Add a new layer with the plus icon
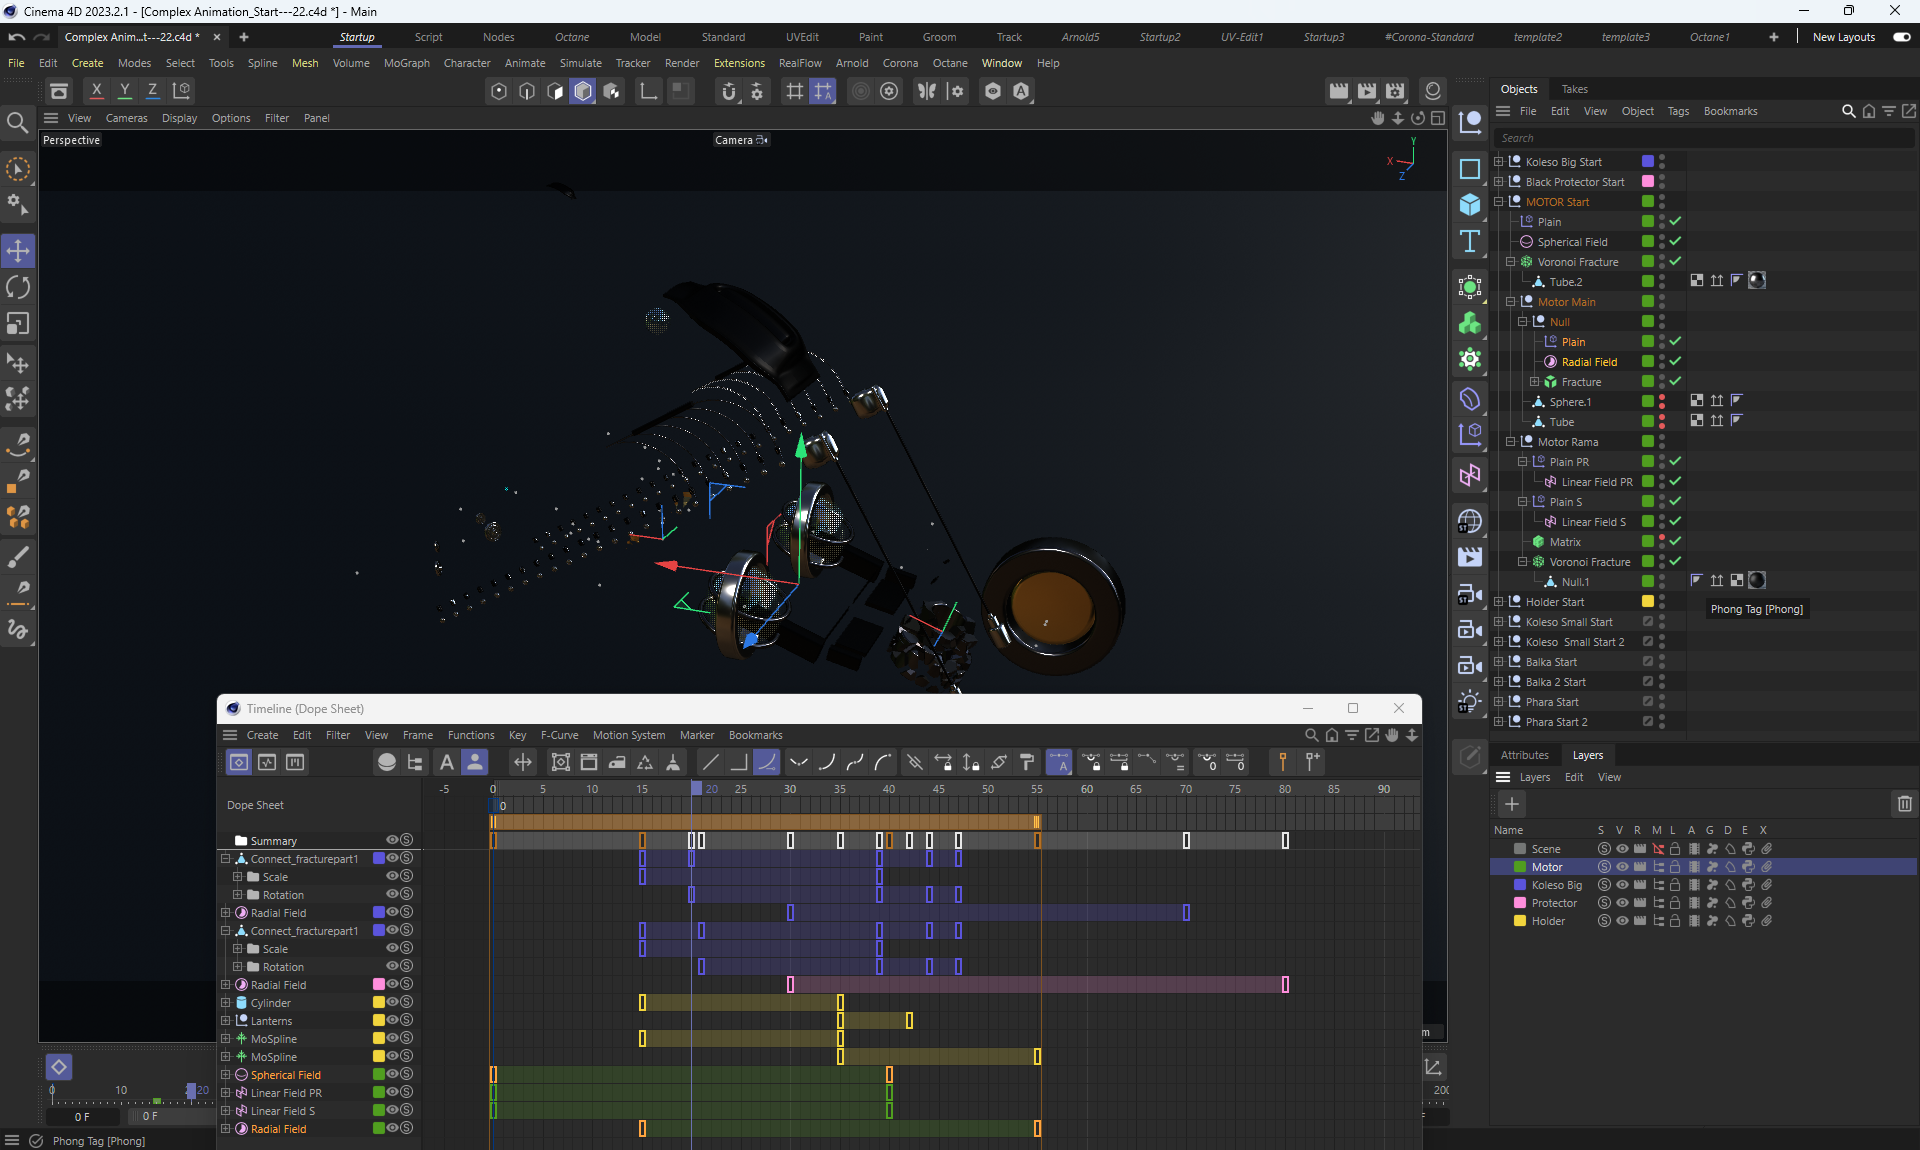This screenshot has height=1150, width=1920. [x=1512, y=804]
